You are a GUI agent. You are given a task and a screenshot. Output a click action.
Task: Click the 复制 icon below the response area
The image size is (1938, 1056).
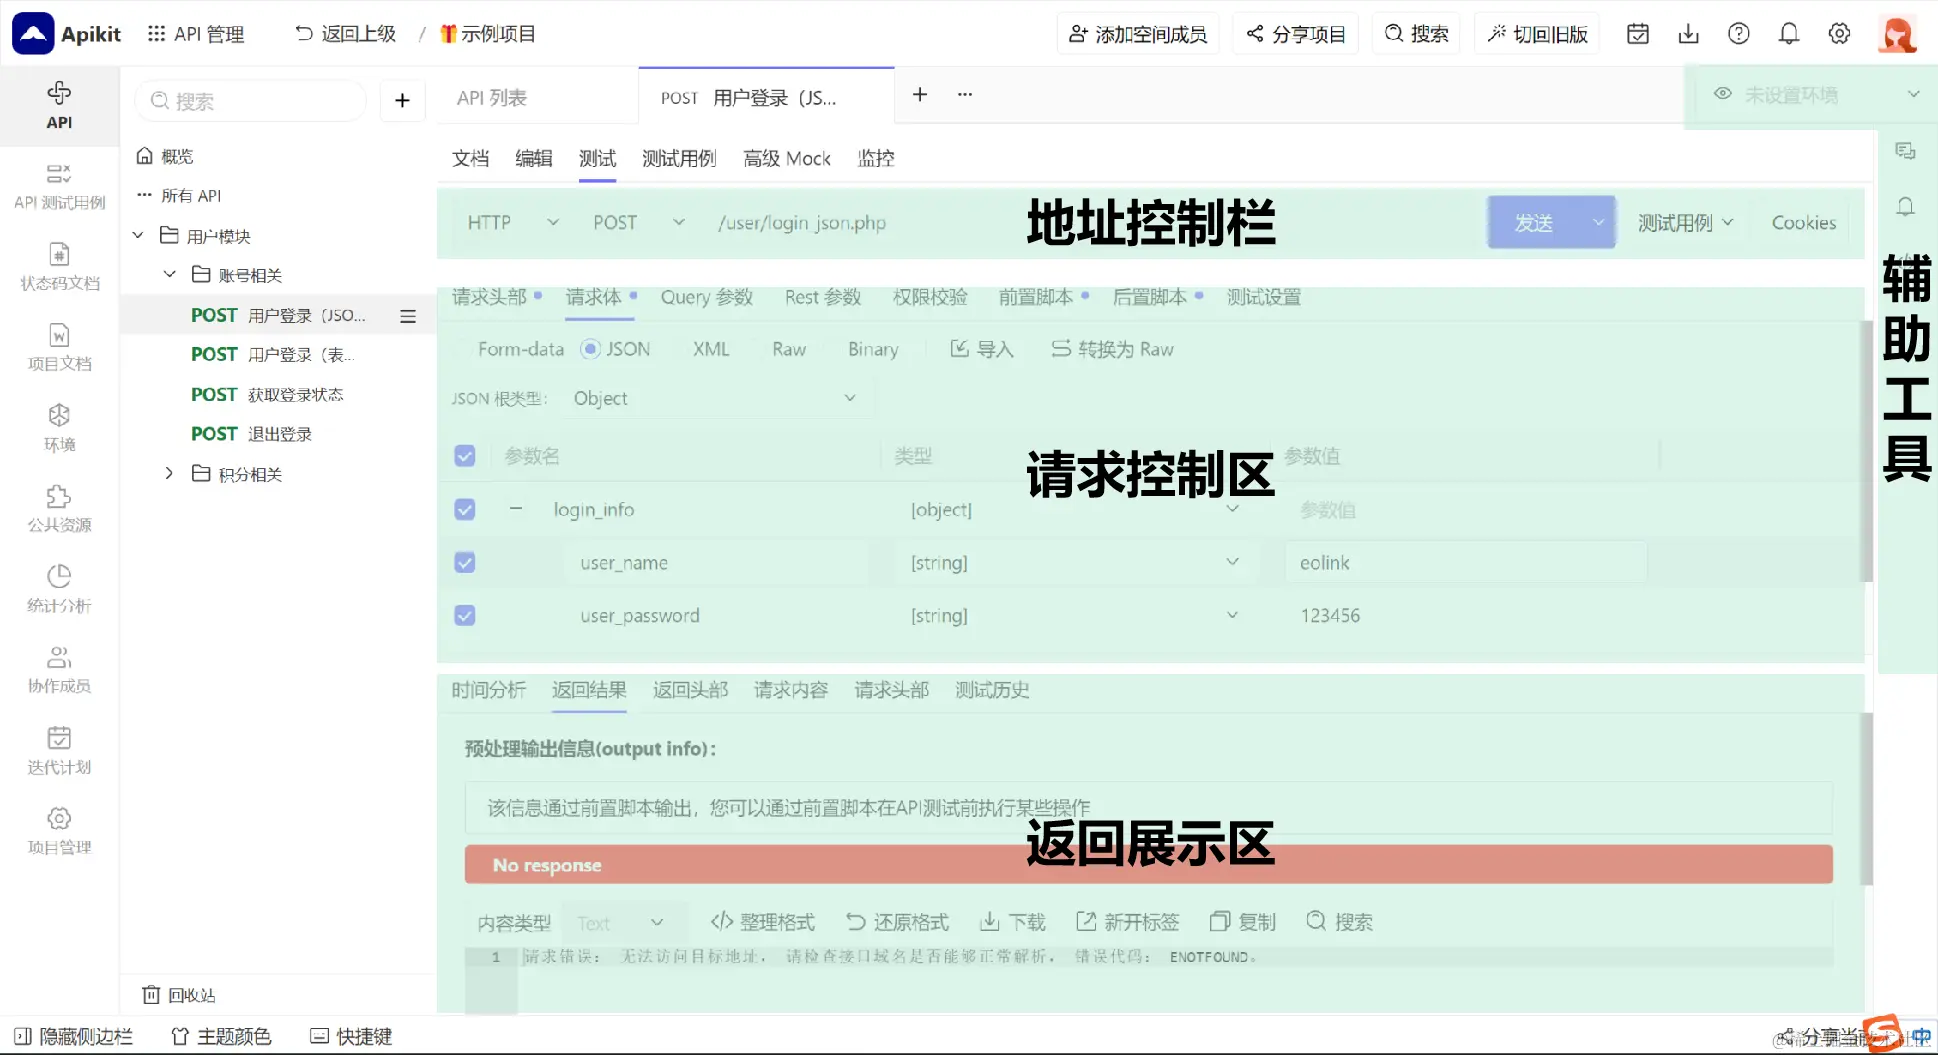point(1242,921)
